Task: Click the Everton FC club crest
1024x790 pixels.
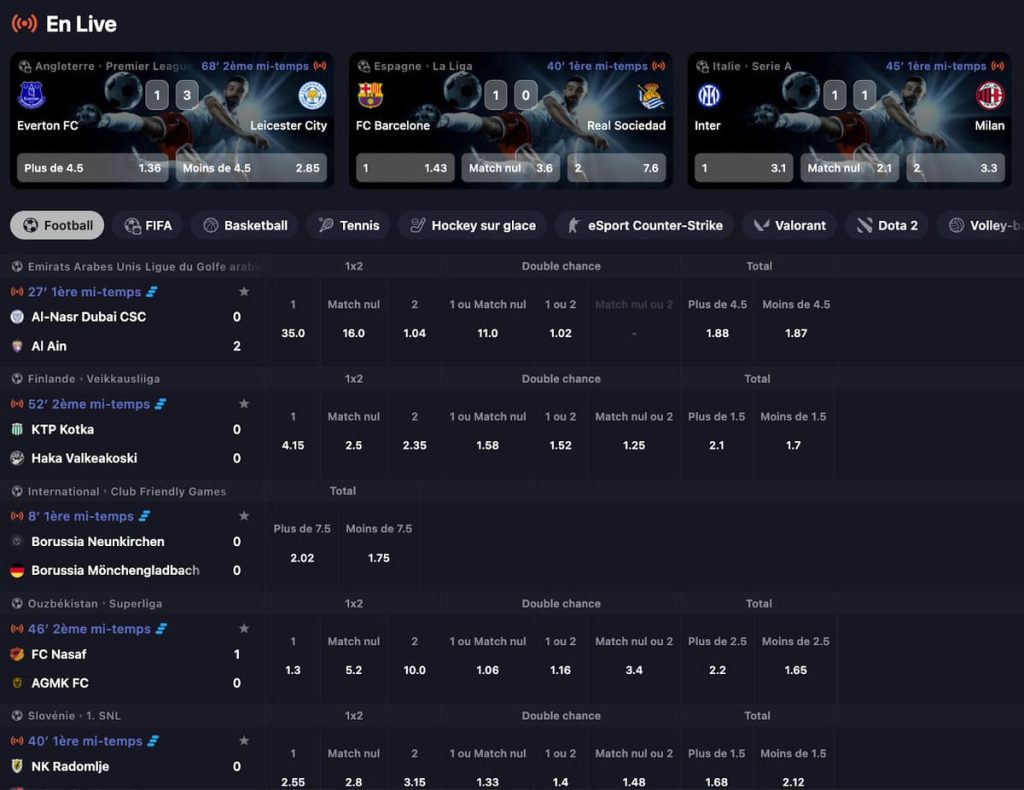Action: pos(31,95)
